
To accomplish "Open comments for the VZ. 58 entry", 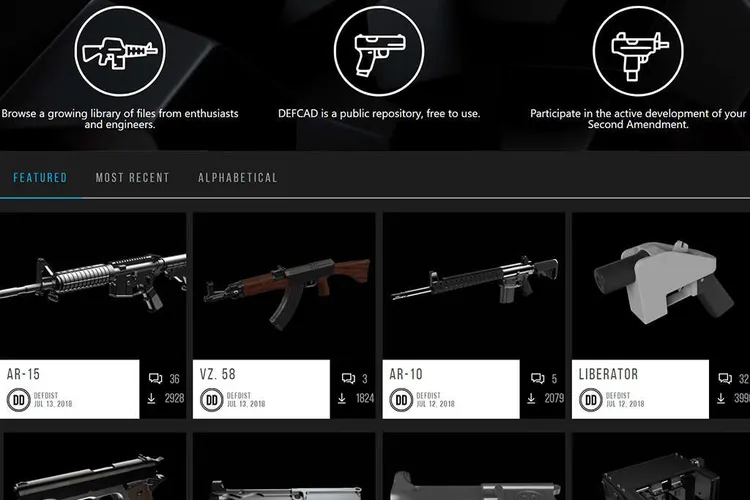I will [x=348, y=378].
